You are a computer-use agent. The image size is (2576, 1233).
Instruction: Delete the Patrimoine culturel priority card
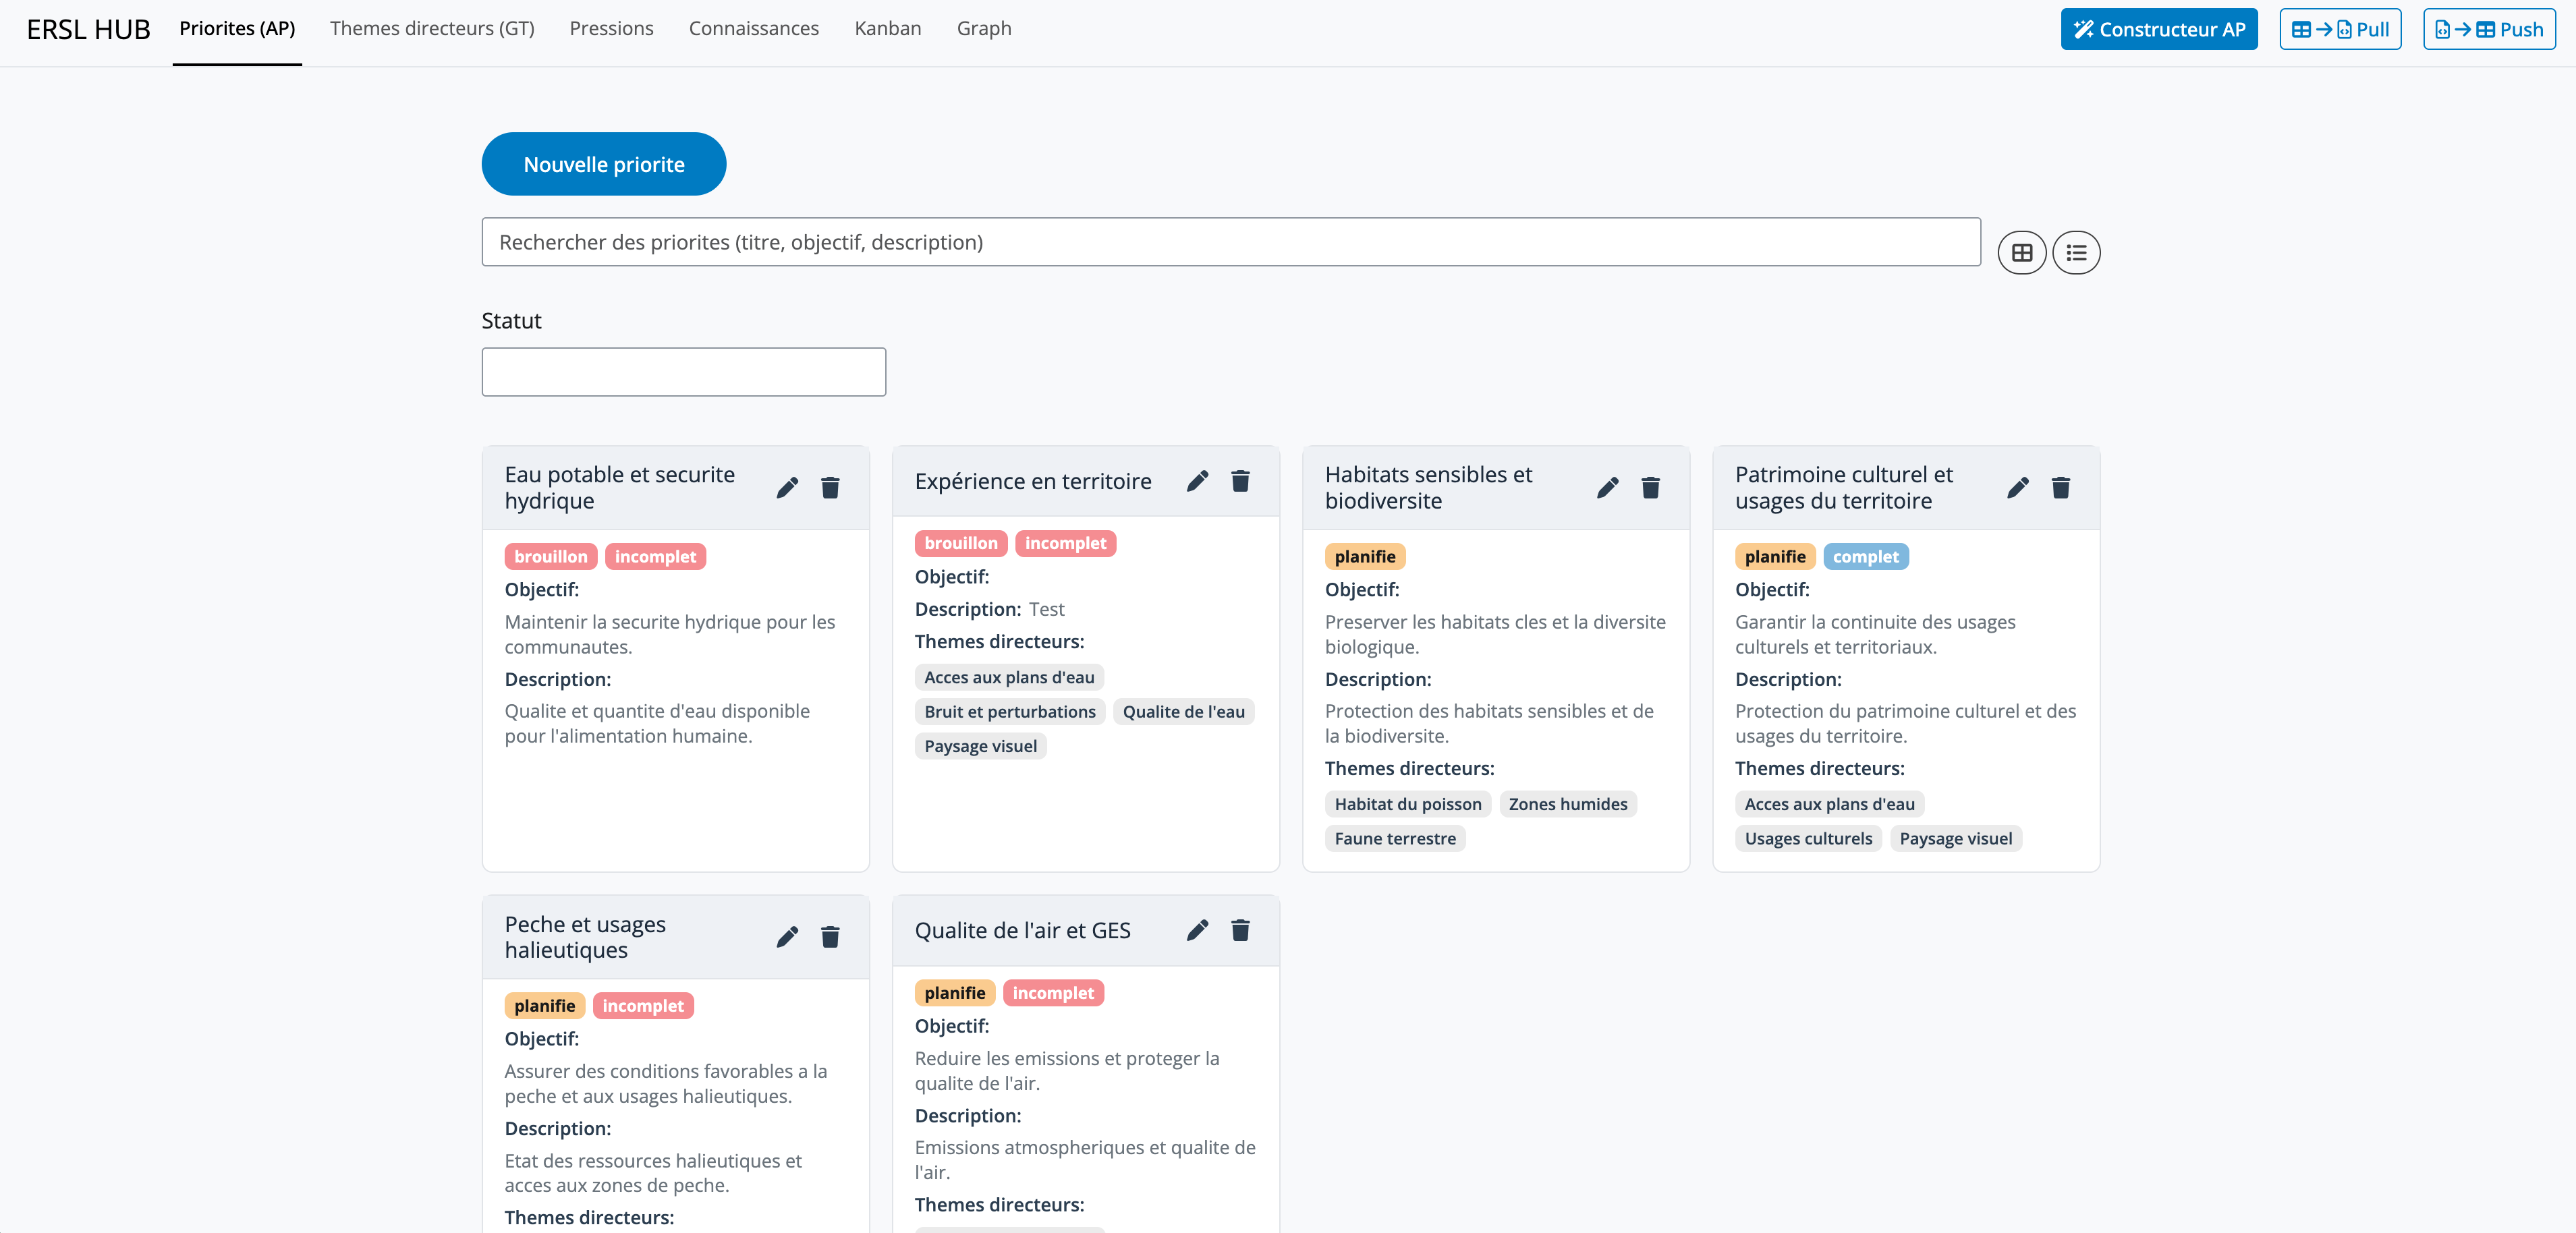[2060, 487]
